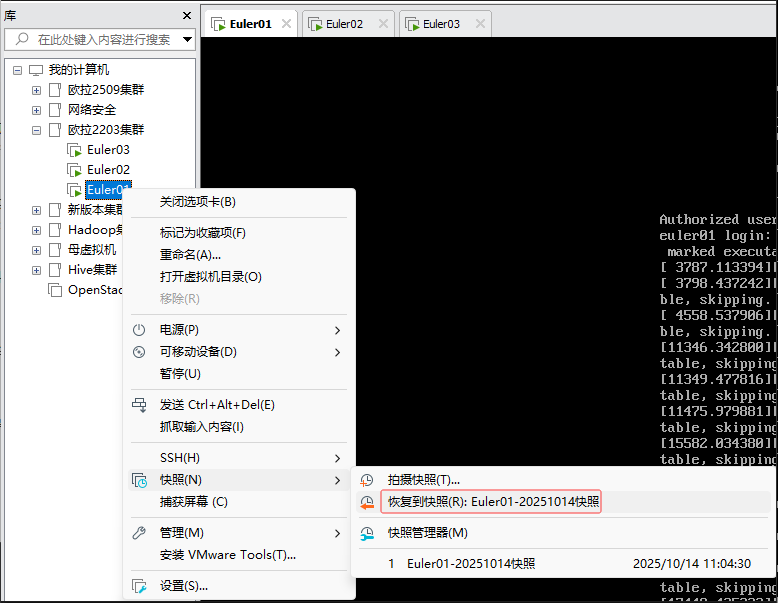Click the snapshot icon next to 快照(N)
The height and width of the screenshot is (603, 778).
coord(139,480)
